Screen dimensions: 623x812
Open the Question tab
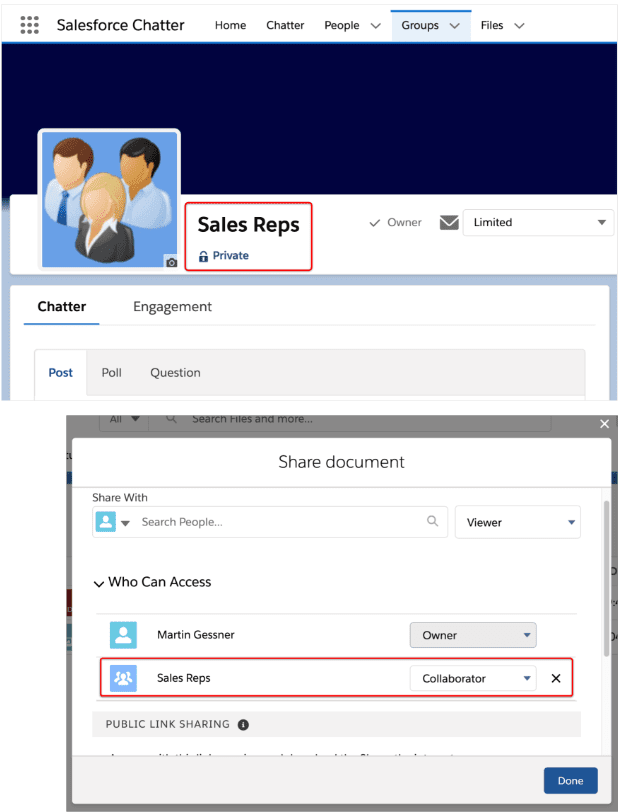[x=175, y=373]
